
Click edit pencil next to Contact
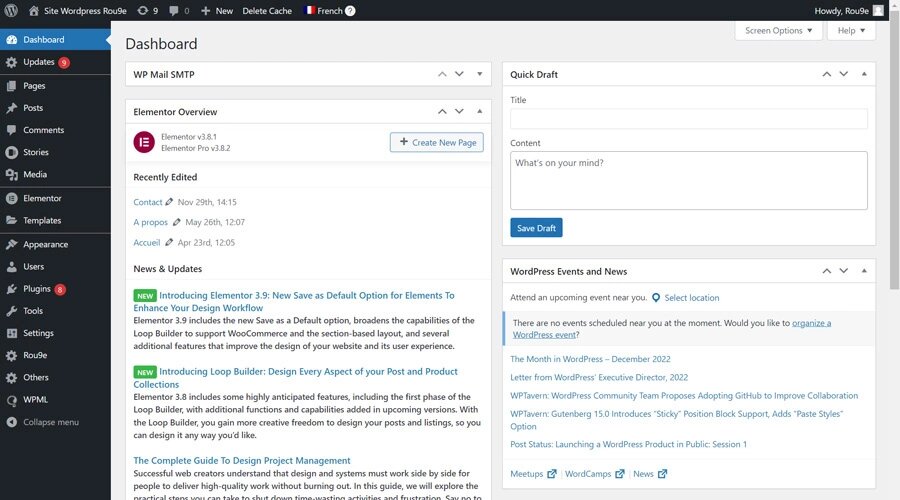(x=169, y=202)
